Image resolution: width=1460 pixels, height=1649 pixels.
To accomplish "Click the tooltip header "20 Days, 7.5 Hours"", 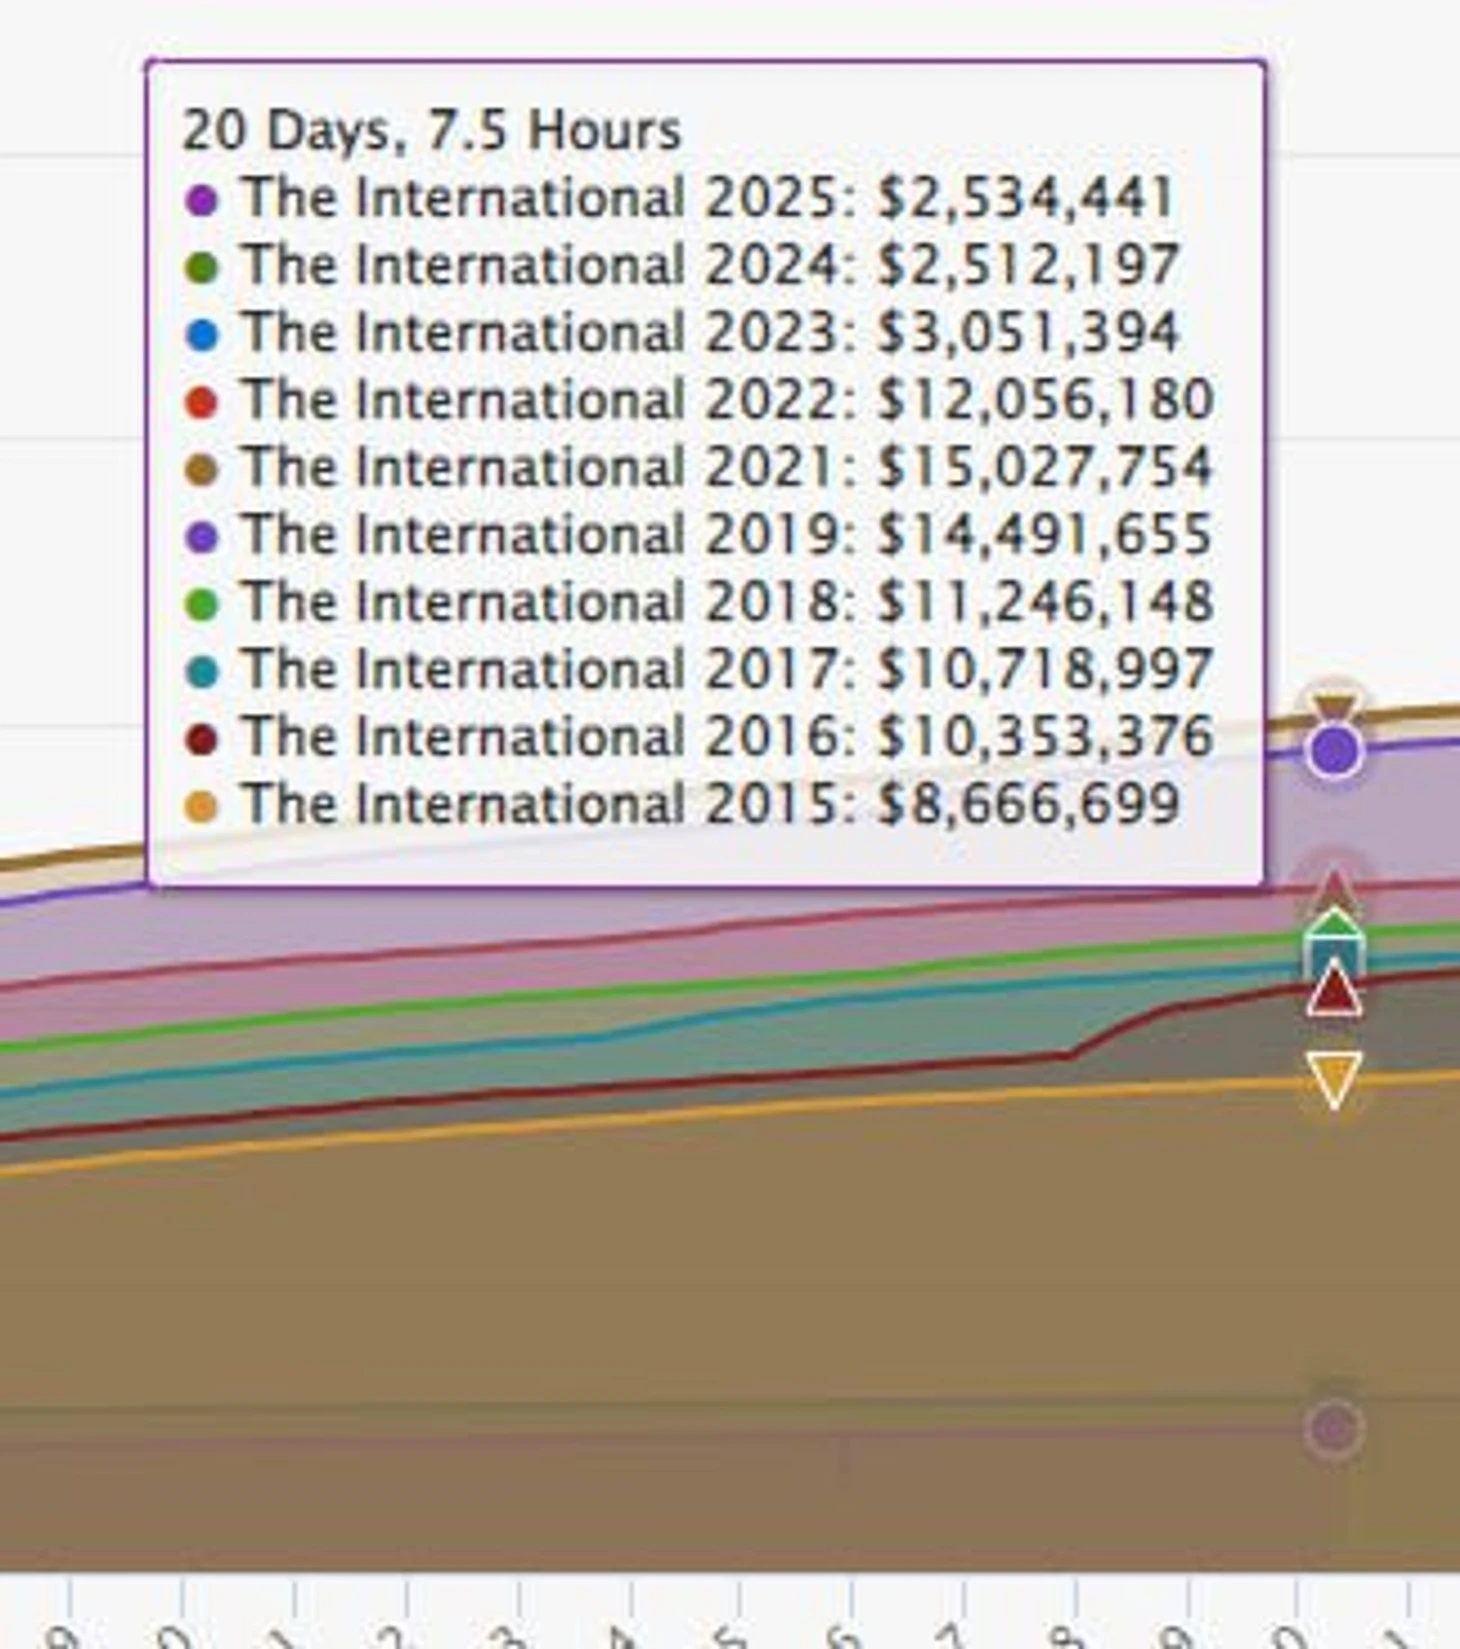I will 432,130.
